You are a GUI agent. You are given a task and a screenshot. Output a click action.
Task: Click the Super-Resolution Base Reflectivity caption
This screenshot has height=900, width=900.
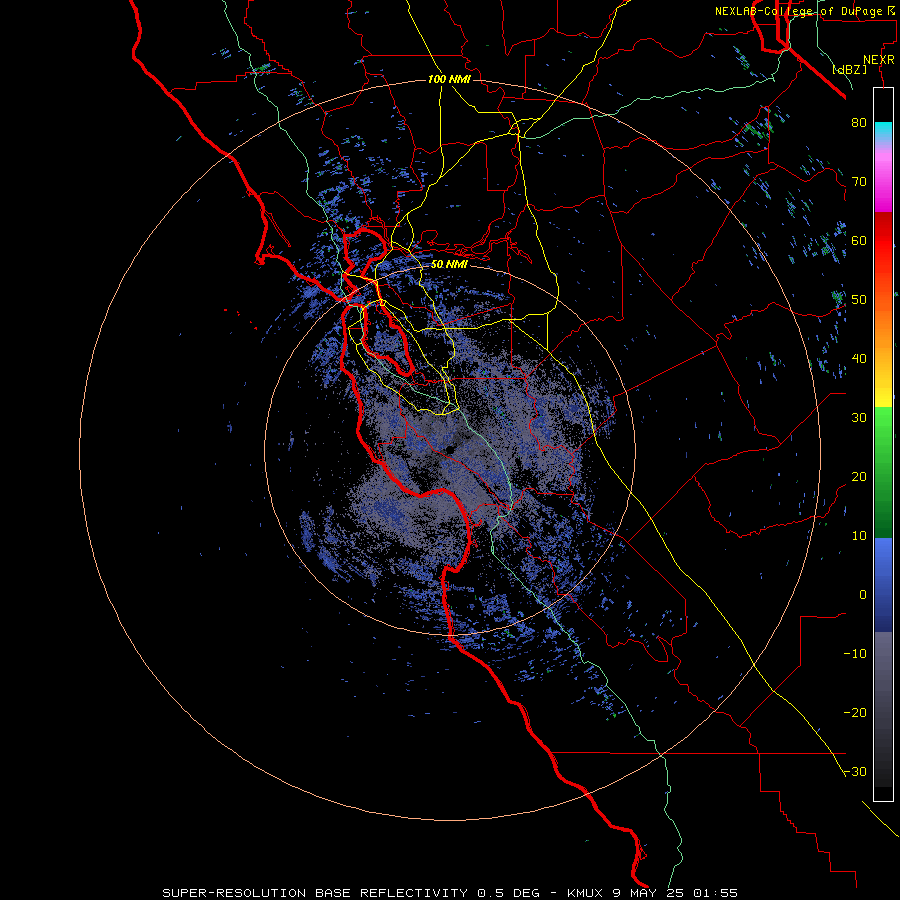(x=449, y=893)
